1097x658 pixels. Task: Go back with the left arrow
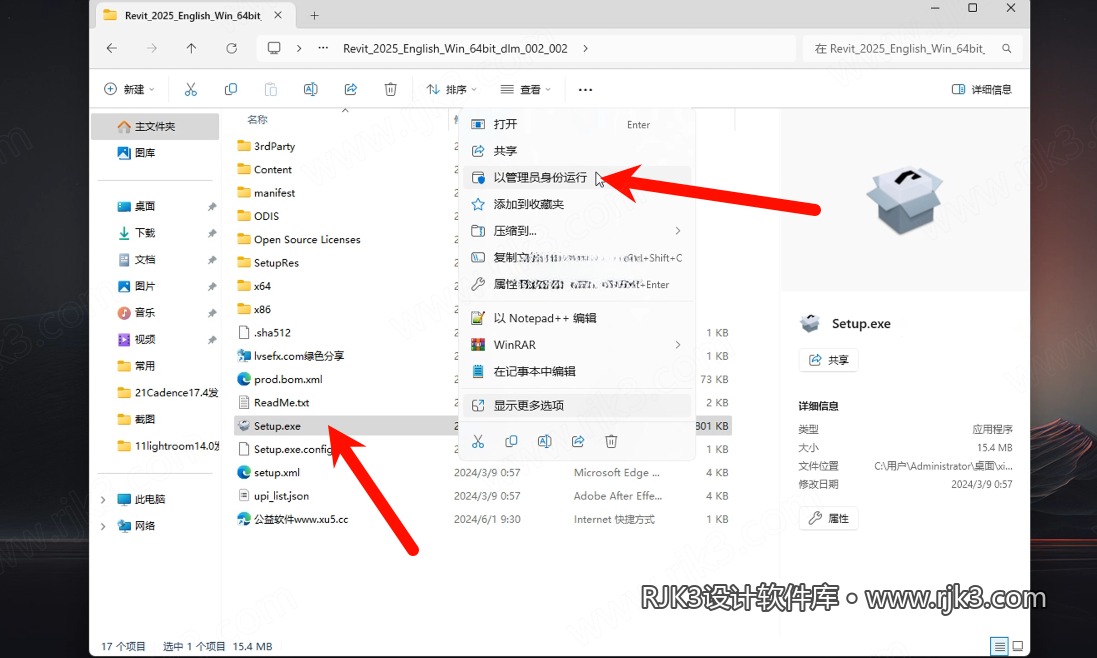[x=112, y=48]
